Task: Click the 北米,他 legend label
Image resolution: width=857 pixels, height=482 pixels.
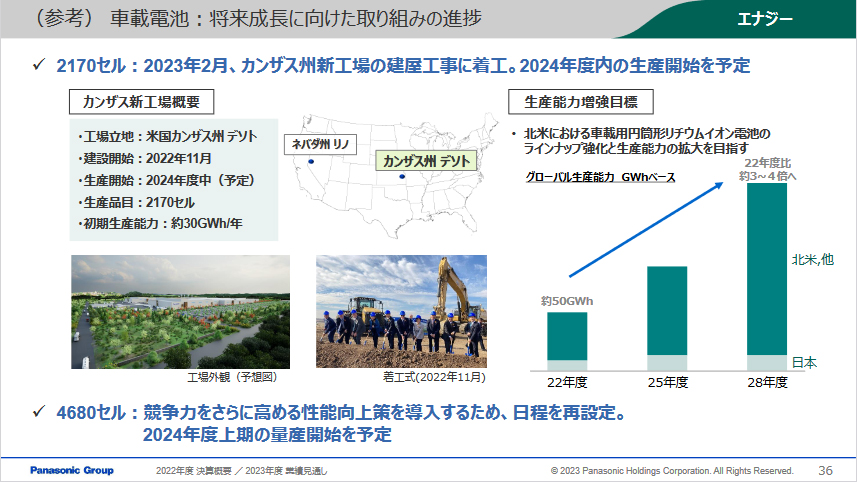Action: coord(813,260)
